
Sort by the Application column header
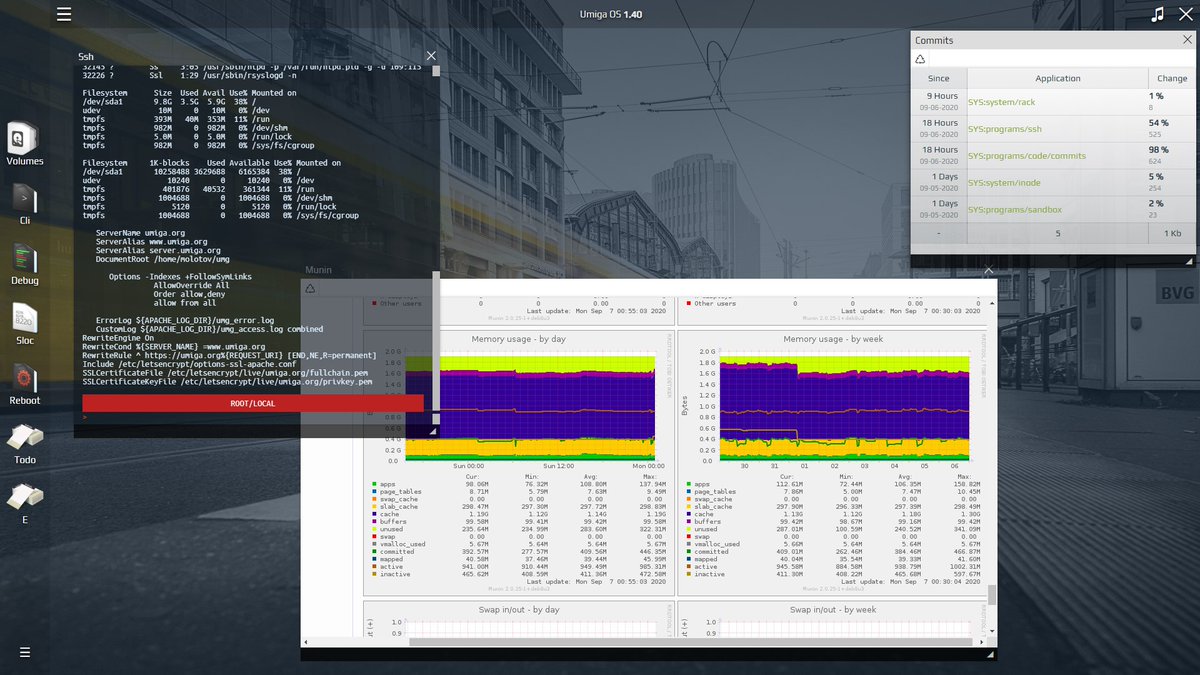pyautogui.click(x=1057, y=78)
